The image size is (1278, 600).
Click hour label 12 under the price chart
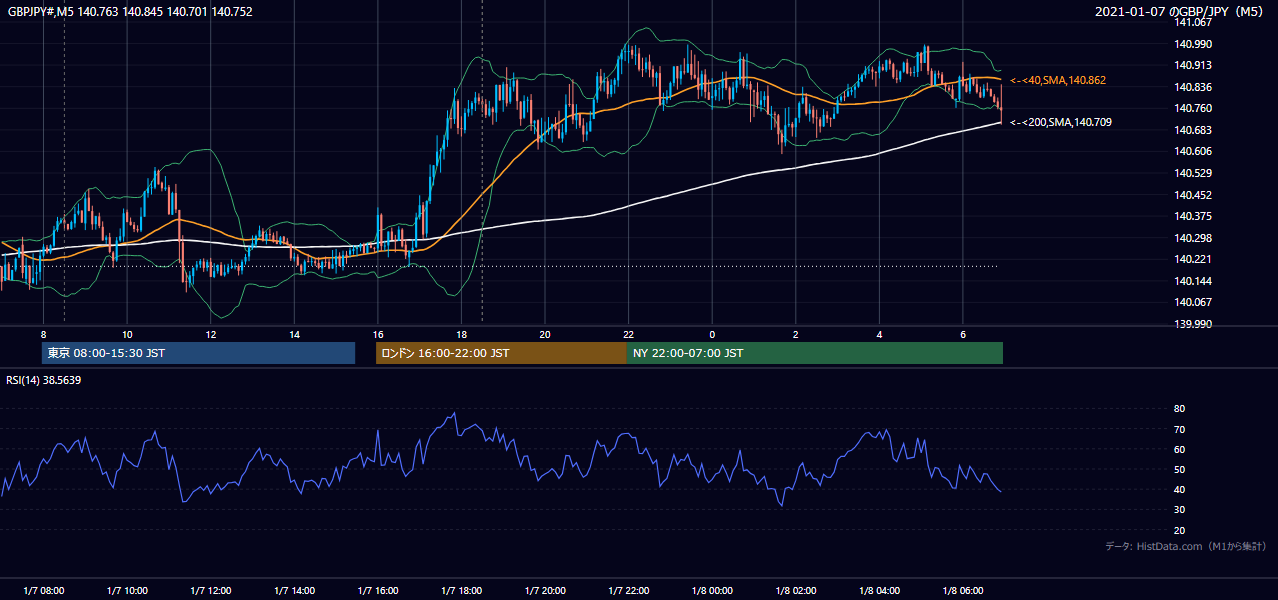[x=211, y=334]
